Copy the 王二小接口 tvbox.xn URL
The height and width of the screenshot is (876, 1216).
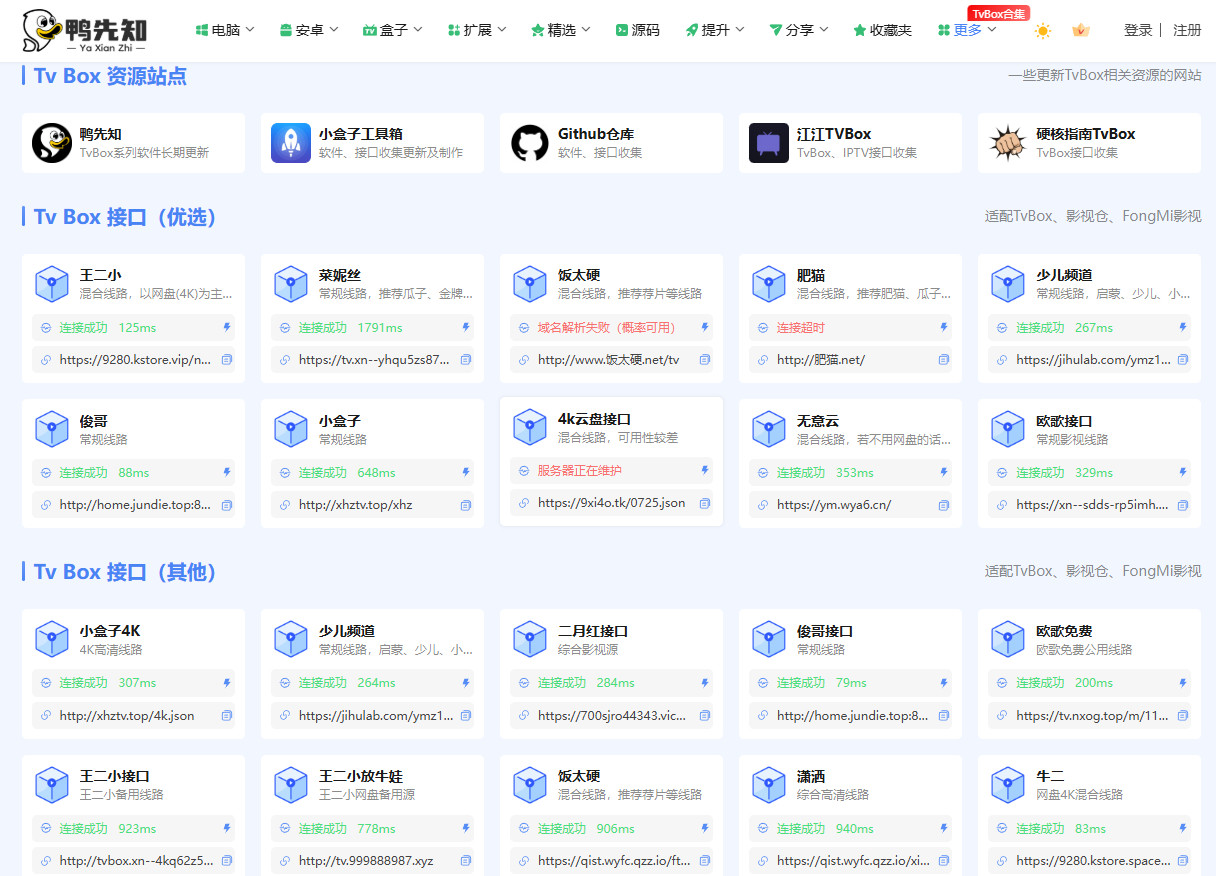227,860
